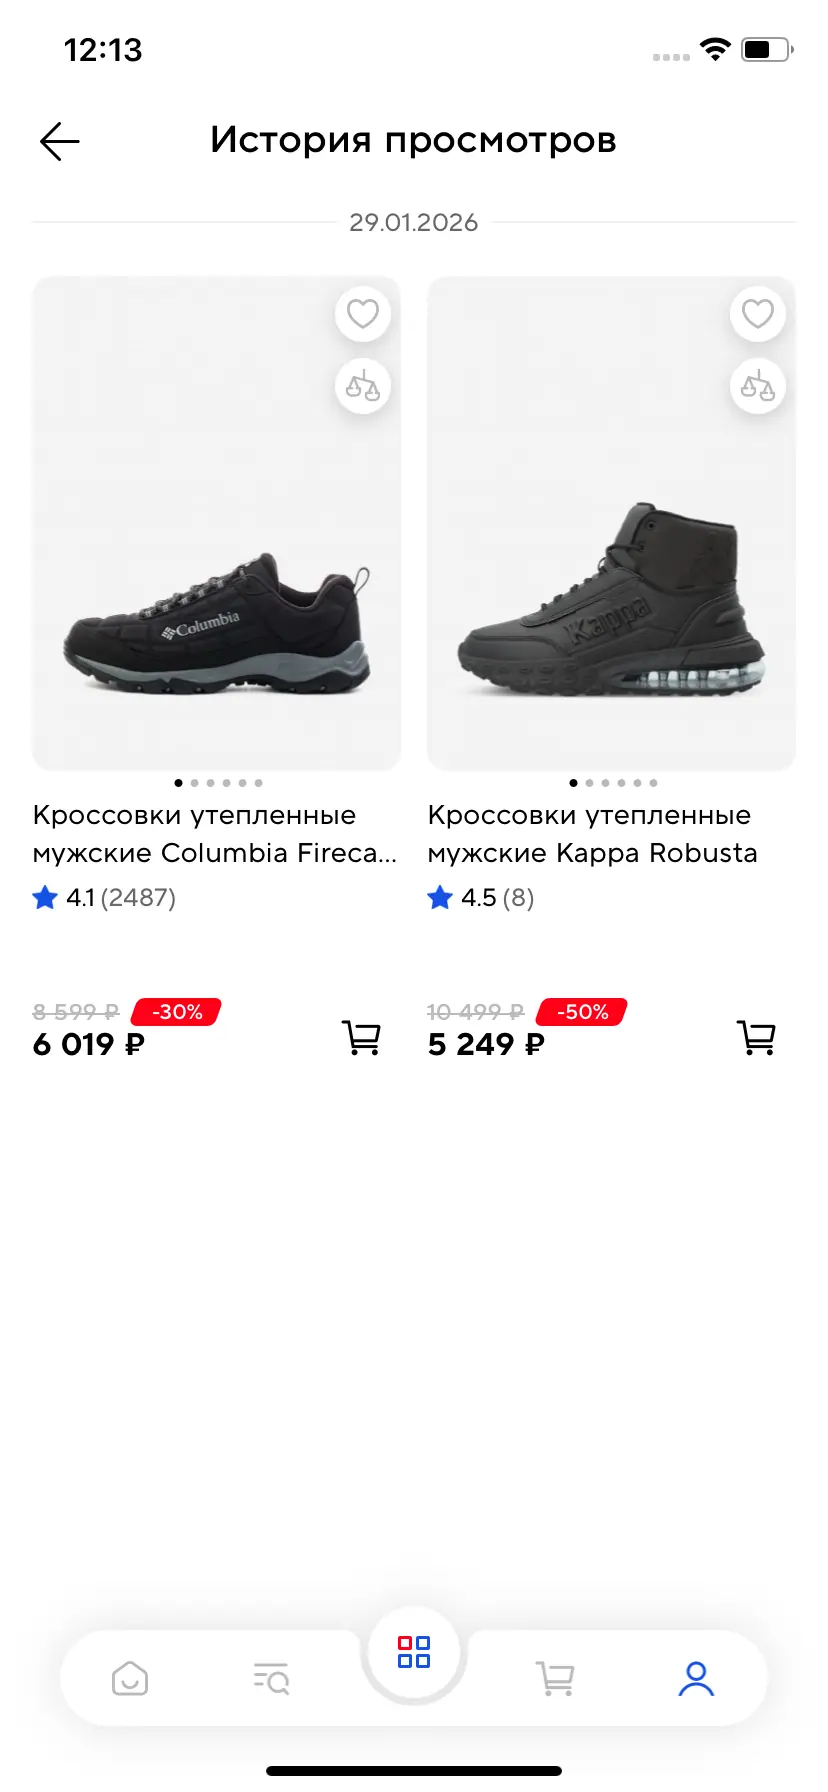Select second image dot for Columbia sneakers
This screenshot has height=1792, width=828.
point(194,783)
